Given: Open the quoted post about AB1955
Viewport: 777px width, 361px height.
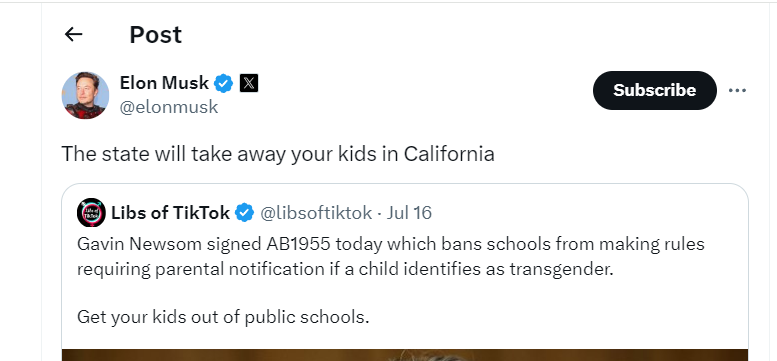Looking at the screenshot, I should pyautogui.click(x=405, y=272).
